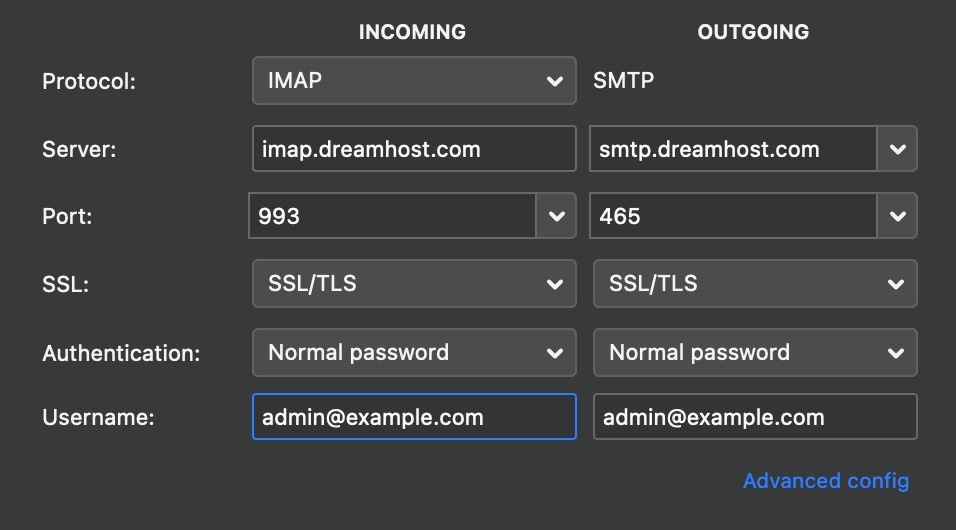Open the incoming Protocol IMAP dropdown
The width and height of the screenshot is (956, 530).
coord(414,81)
